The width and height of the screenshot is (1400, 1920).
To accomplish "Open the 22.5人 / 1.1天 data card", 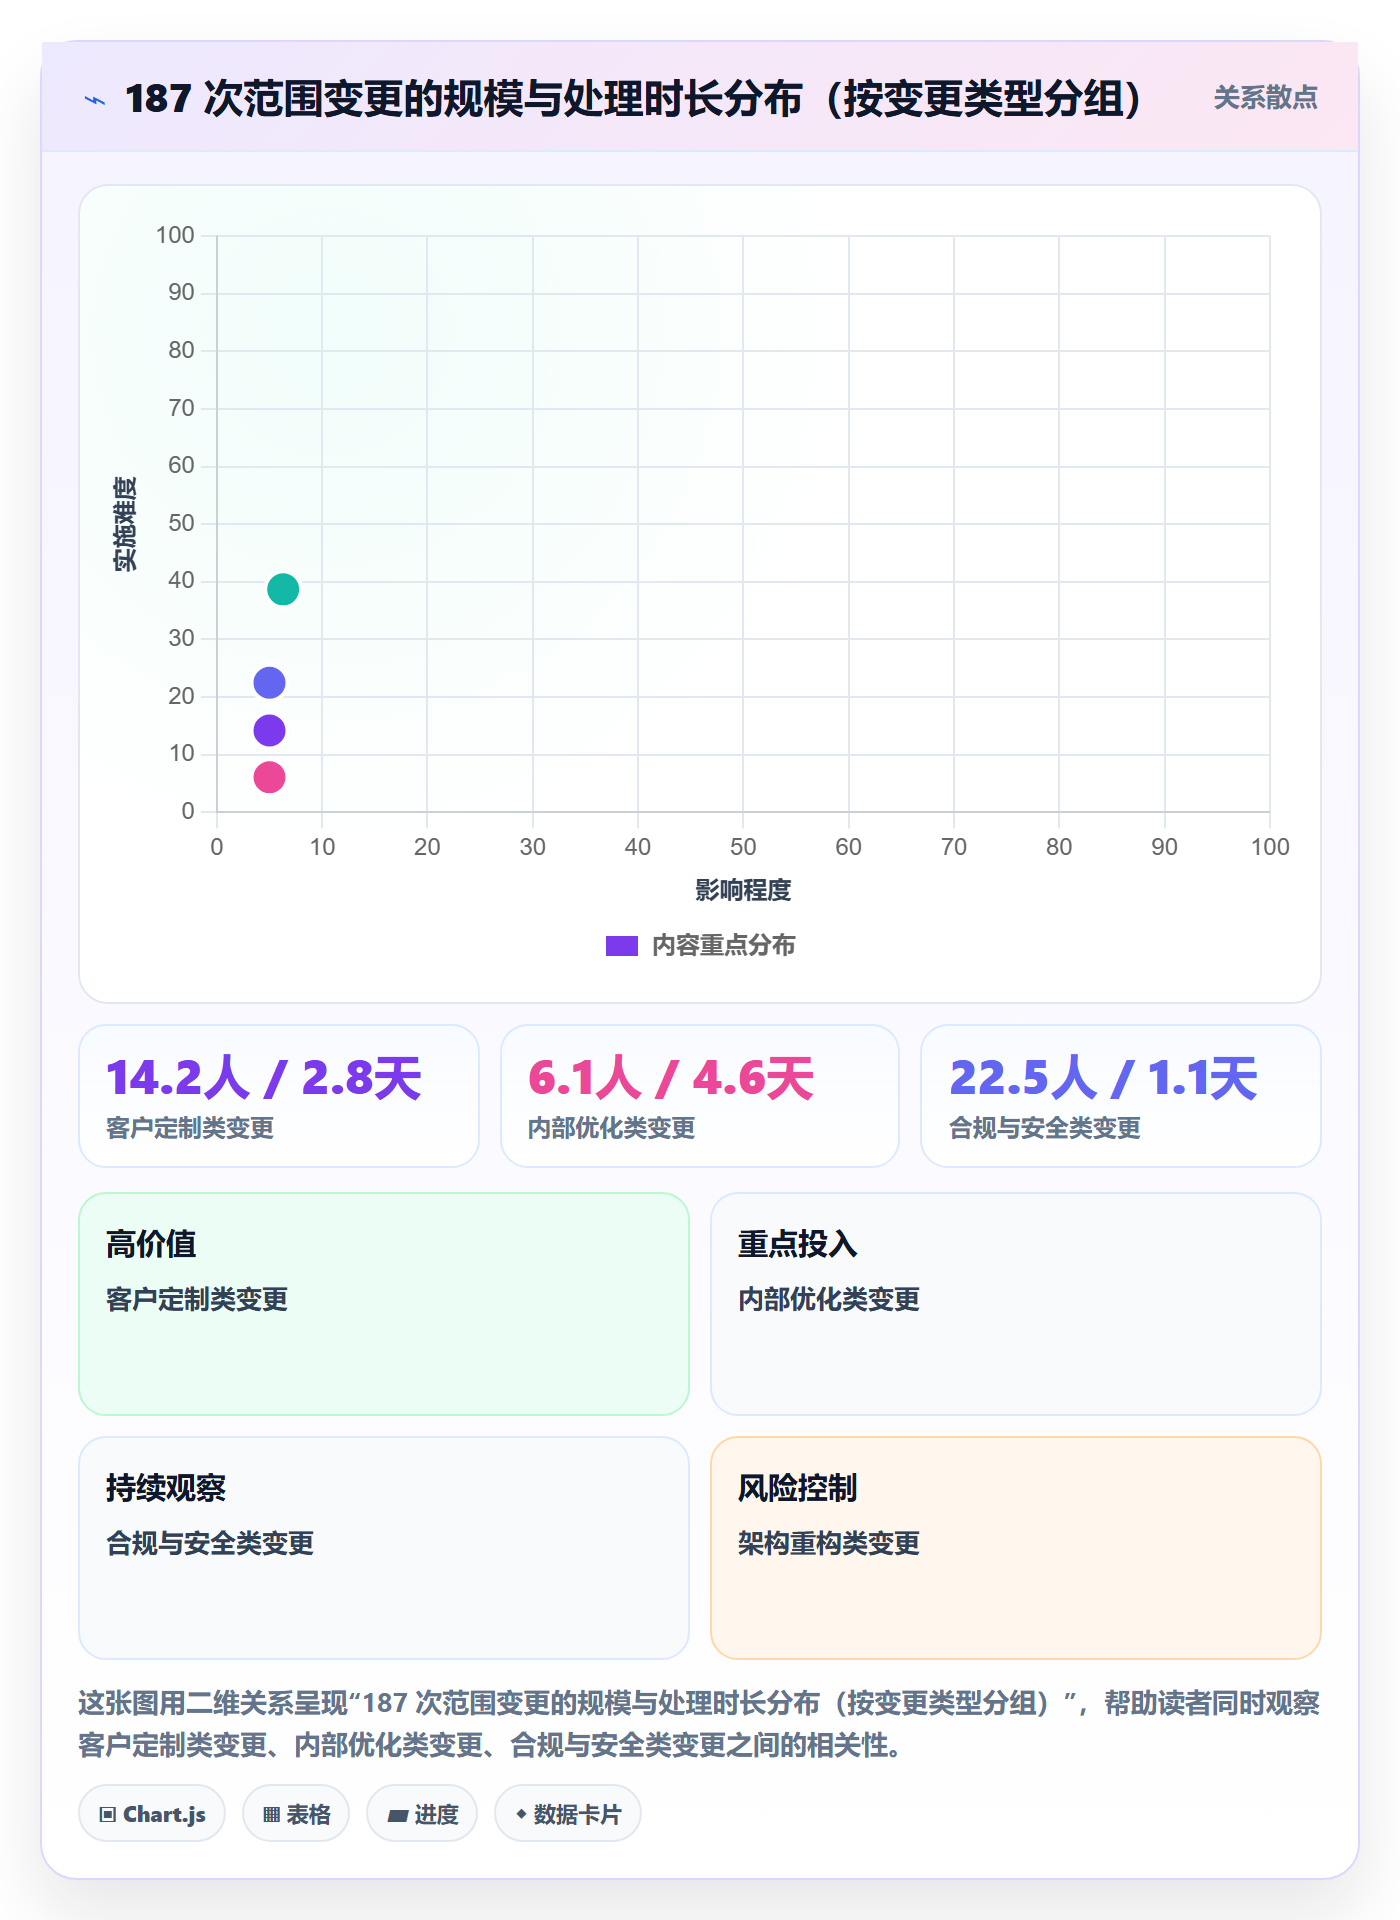I will pos(1121,1096).
